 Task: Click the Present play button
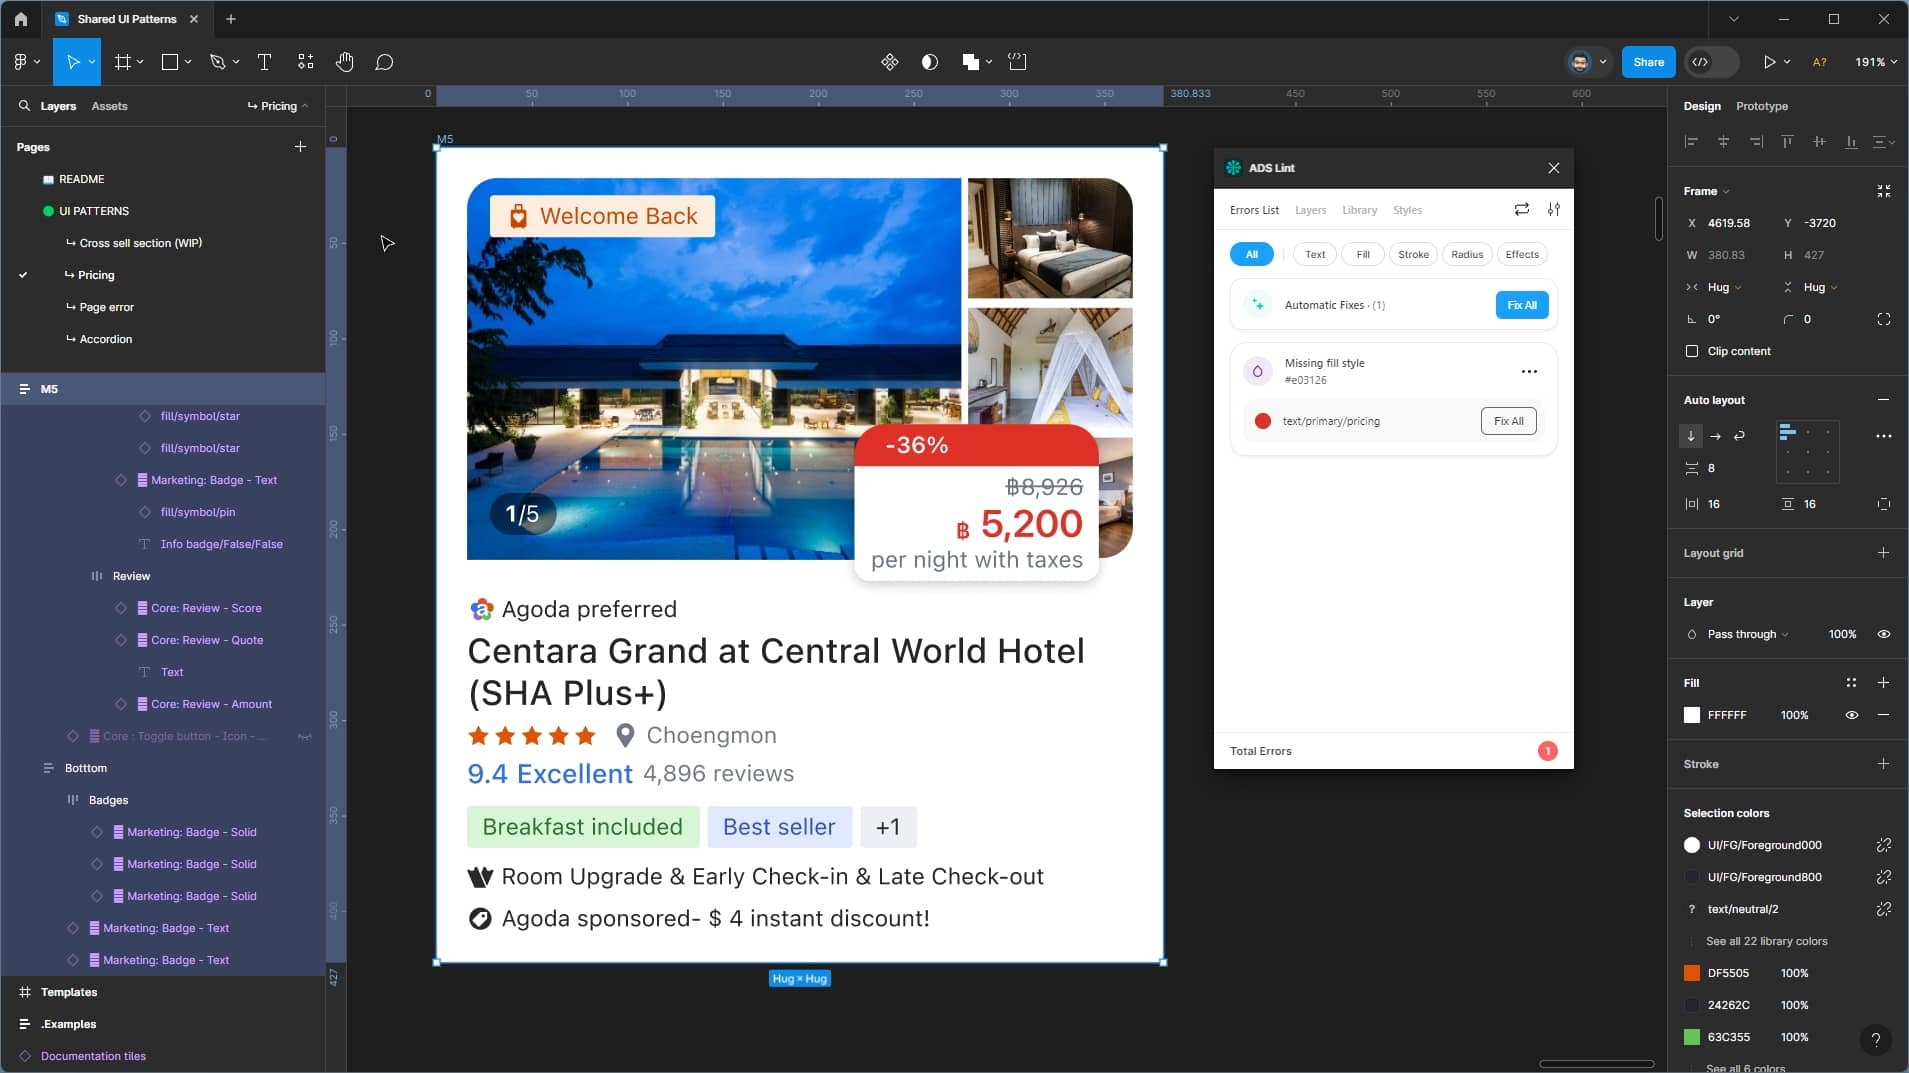(x=1769, y=62)
